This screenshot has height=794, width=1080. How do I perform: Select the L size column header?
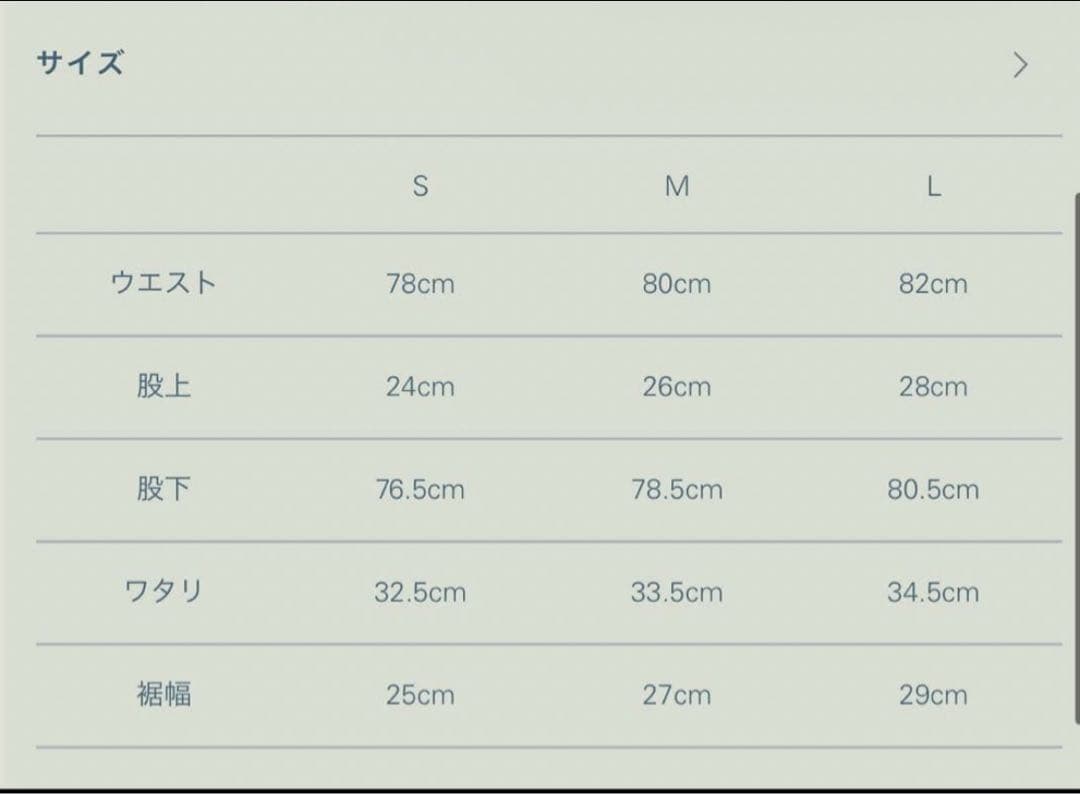point(933,187)
